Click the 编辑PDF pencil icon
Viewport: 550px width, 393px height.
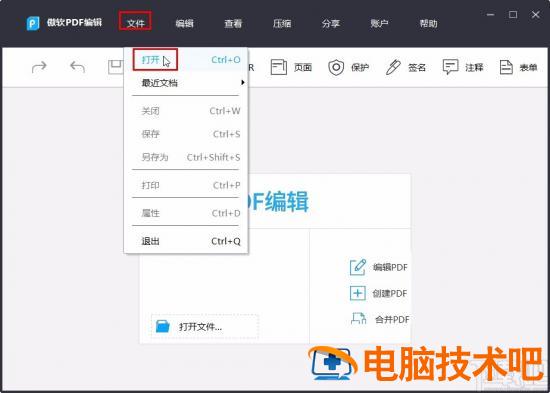click(x=358, y=267)
